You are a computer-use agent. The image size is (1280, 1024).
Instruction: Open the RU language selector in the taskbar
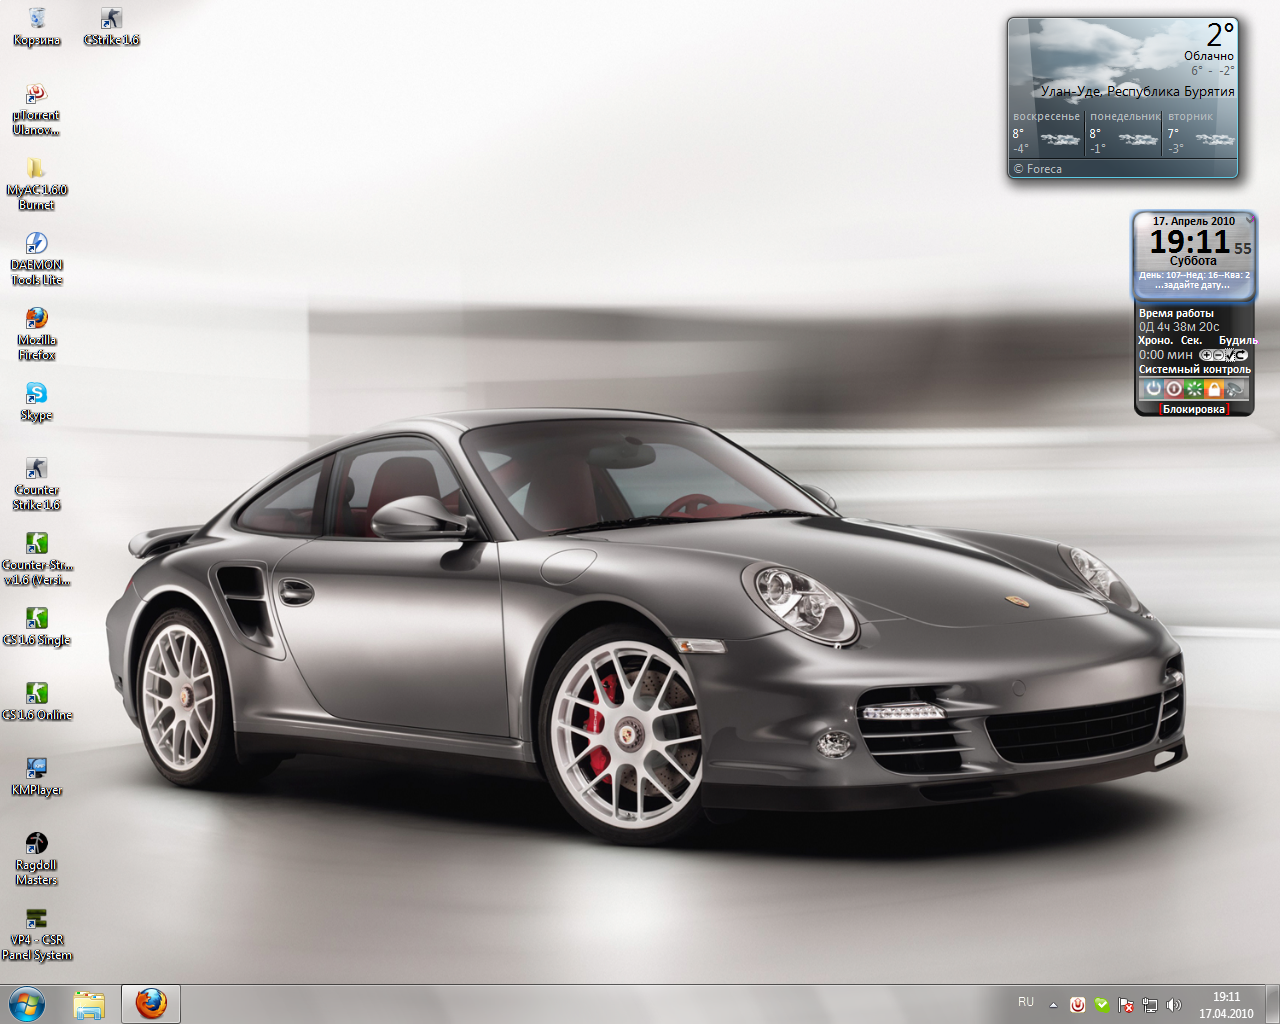(1026, 1002)
